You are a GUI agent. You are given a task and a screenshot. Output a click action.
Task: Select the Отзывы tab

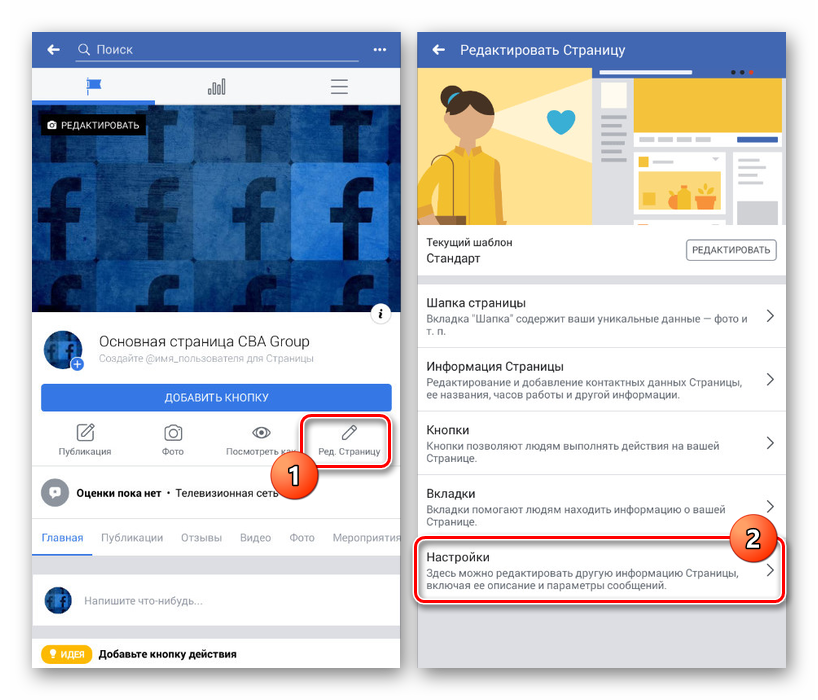tap(201, 538)
